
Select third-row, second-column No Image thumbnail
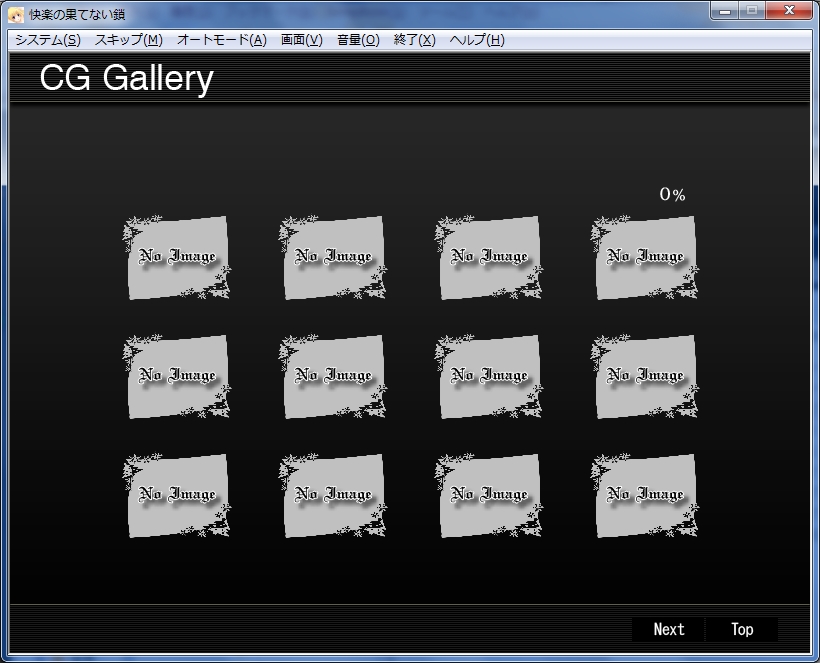click(x=333, y=495)
